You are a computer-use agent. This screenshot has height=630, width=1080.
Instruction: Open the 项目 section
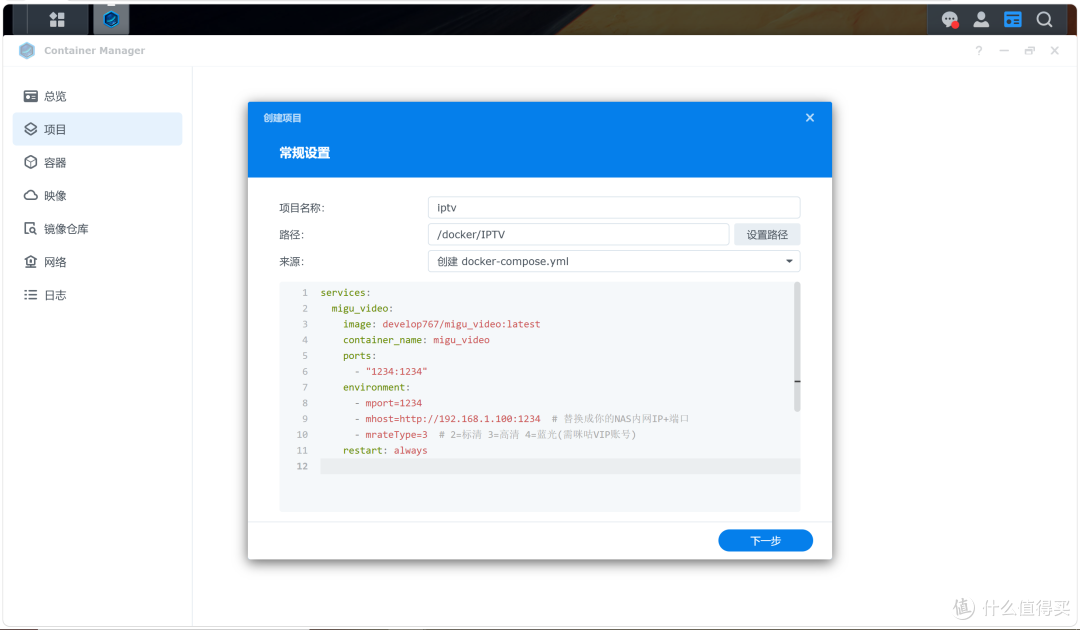pyautogui.click(x=97, y=129)
